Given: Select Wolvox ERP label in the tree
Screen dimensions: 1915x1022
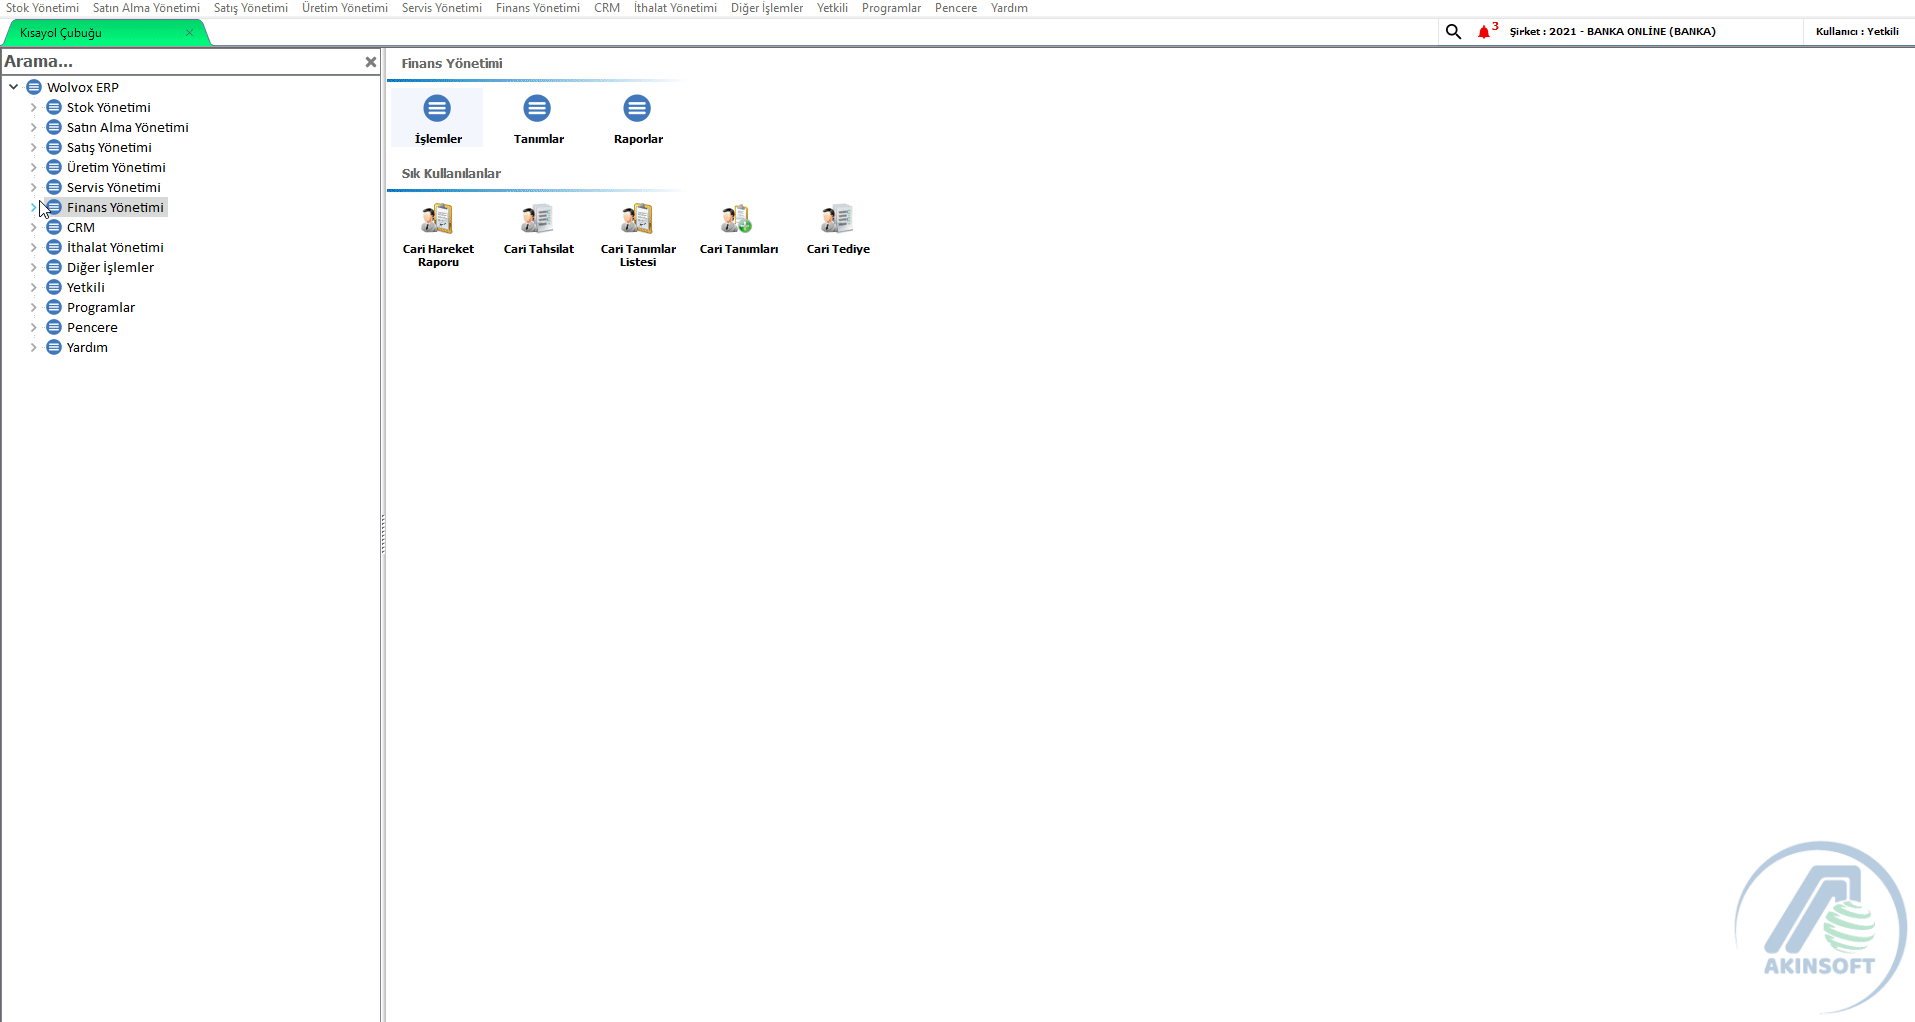Looking at the screenshot, I should click(83, 87).
